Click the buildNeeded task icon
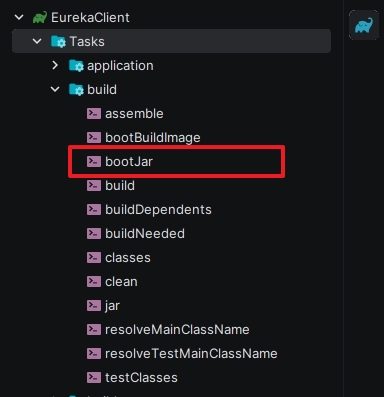Viewport: 384px width, 397px height. [x=94, y=234]
